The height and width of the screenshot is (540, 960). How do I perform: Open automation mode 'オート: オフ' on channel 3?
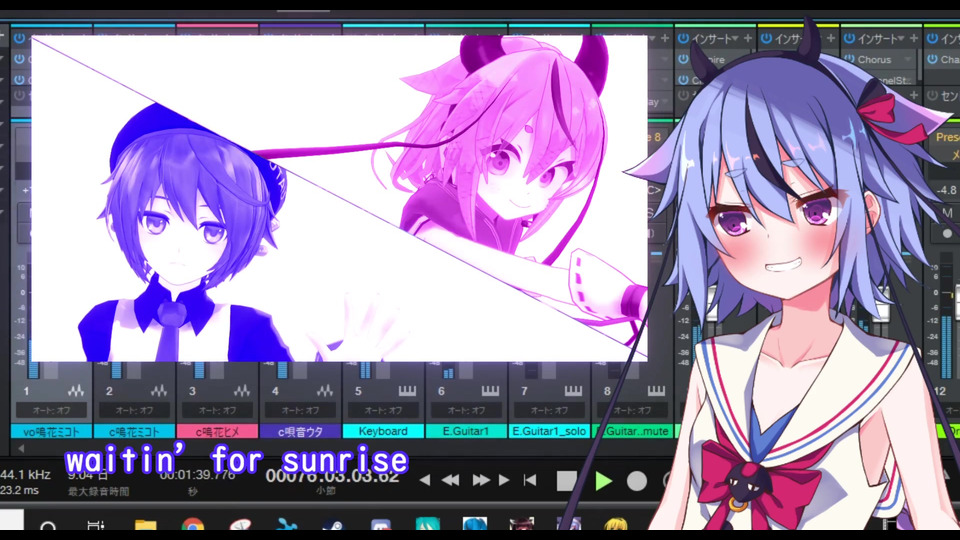pyautogui.click(x=217, y=410)
